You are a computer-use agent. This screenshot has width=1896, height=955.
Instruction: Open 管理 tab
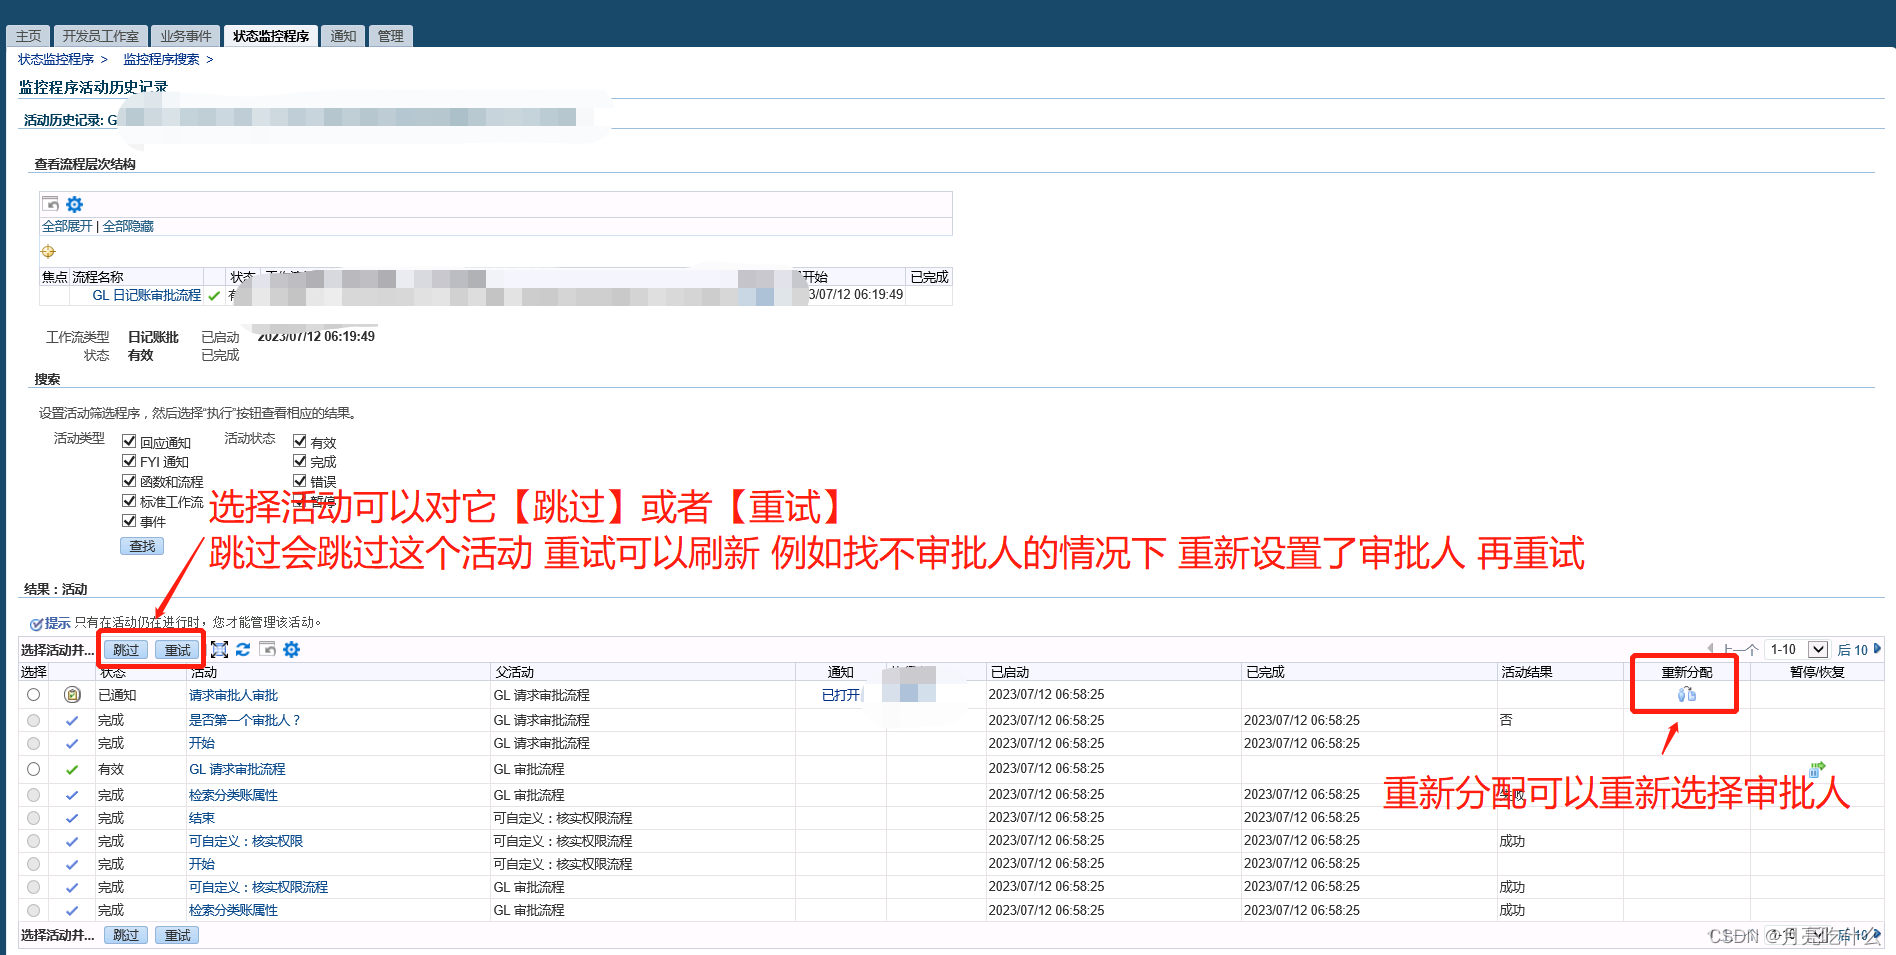pyautogui.click(x=390, y=36)
